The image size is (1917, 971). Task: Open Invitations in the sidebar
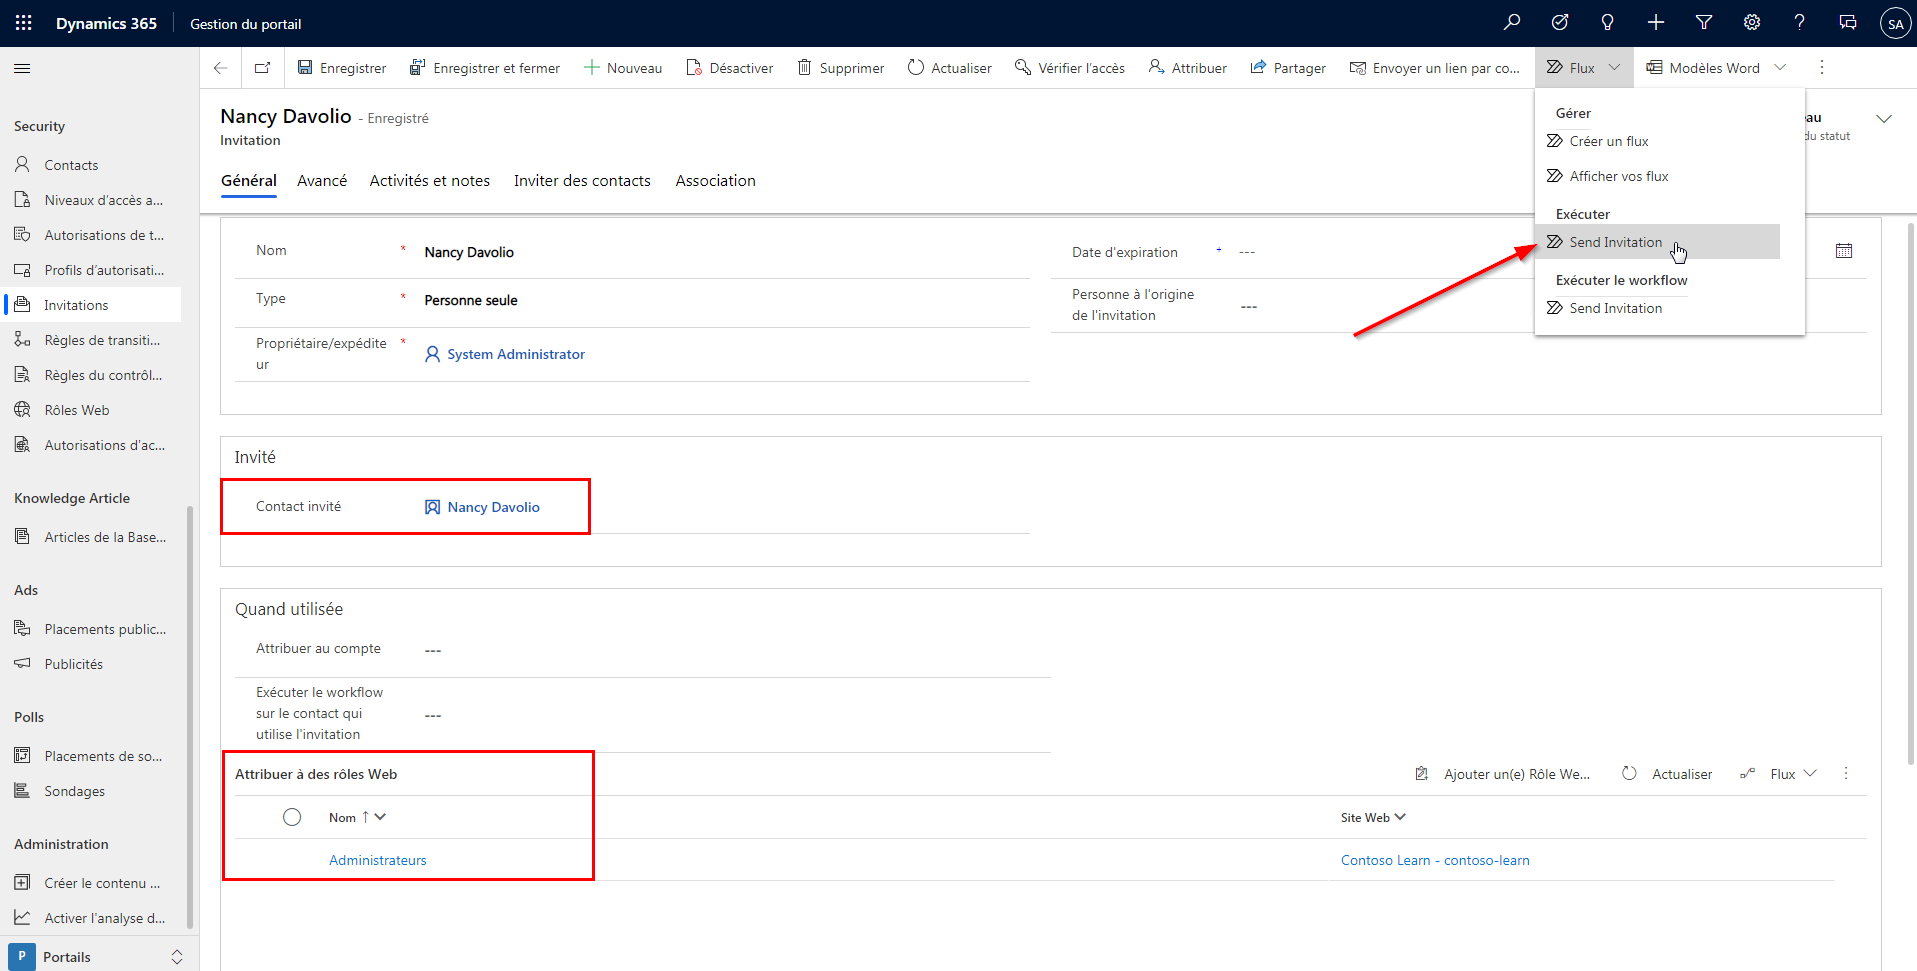(x=90, y=305)
